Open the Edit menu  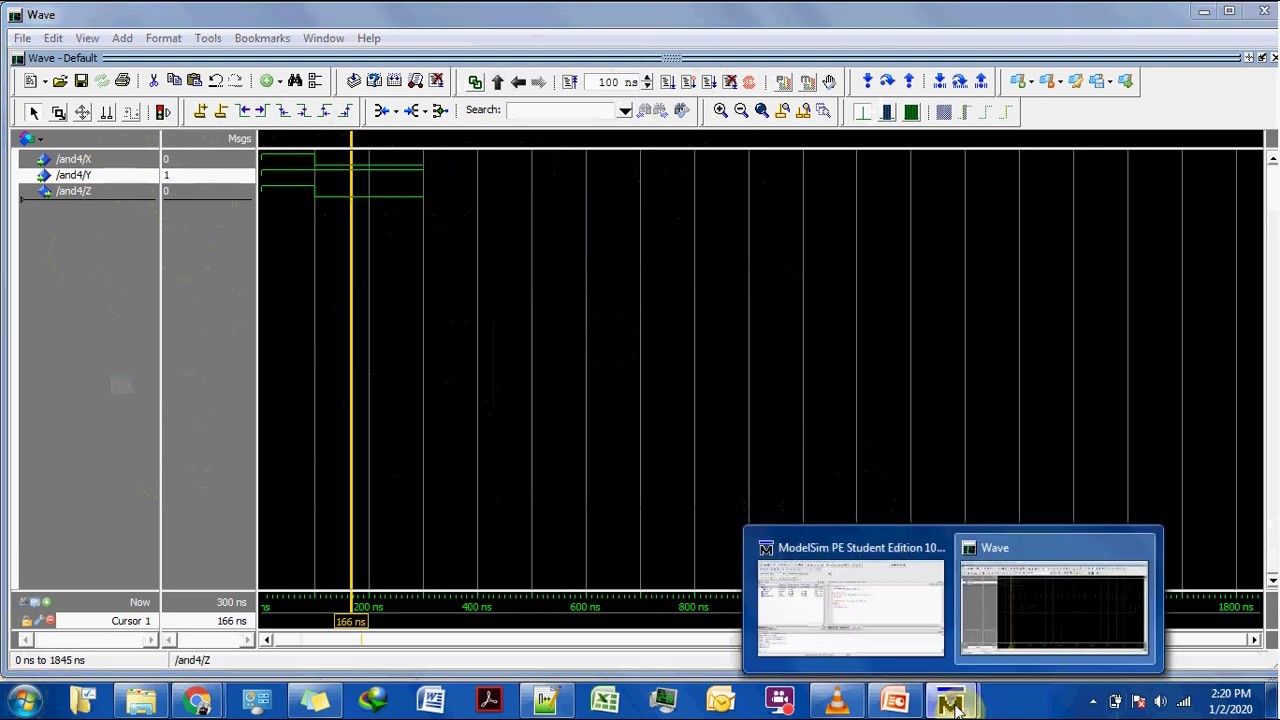53,38
